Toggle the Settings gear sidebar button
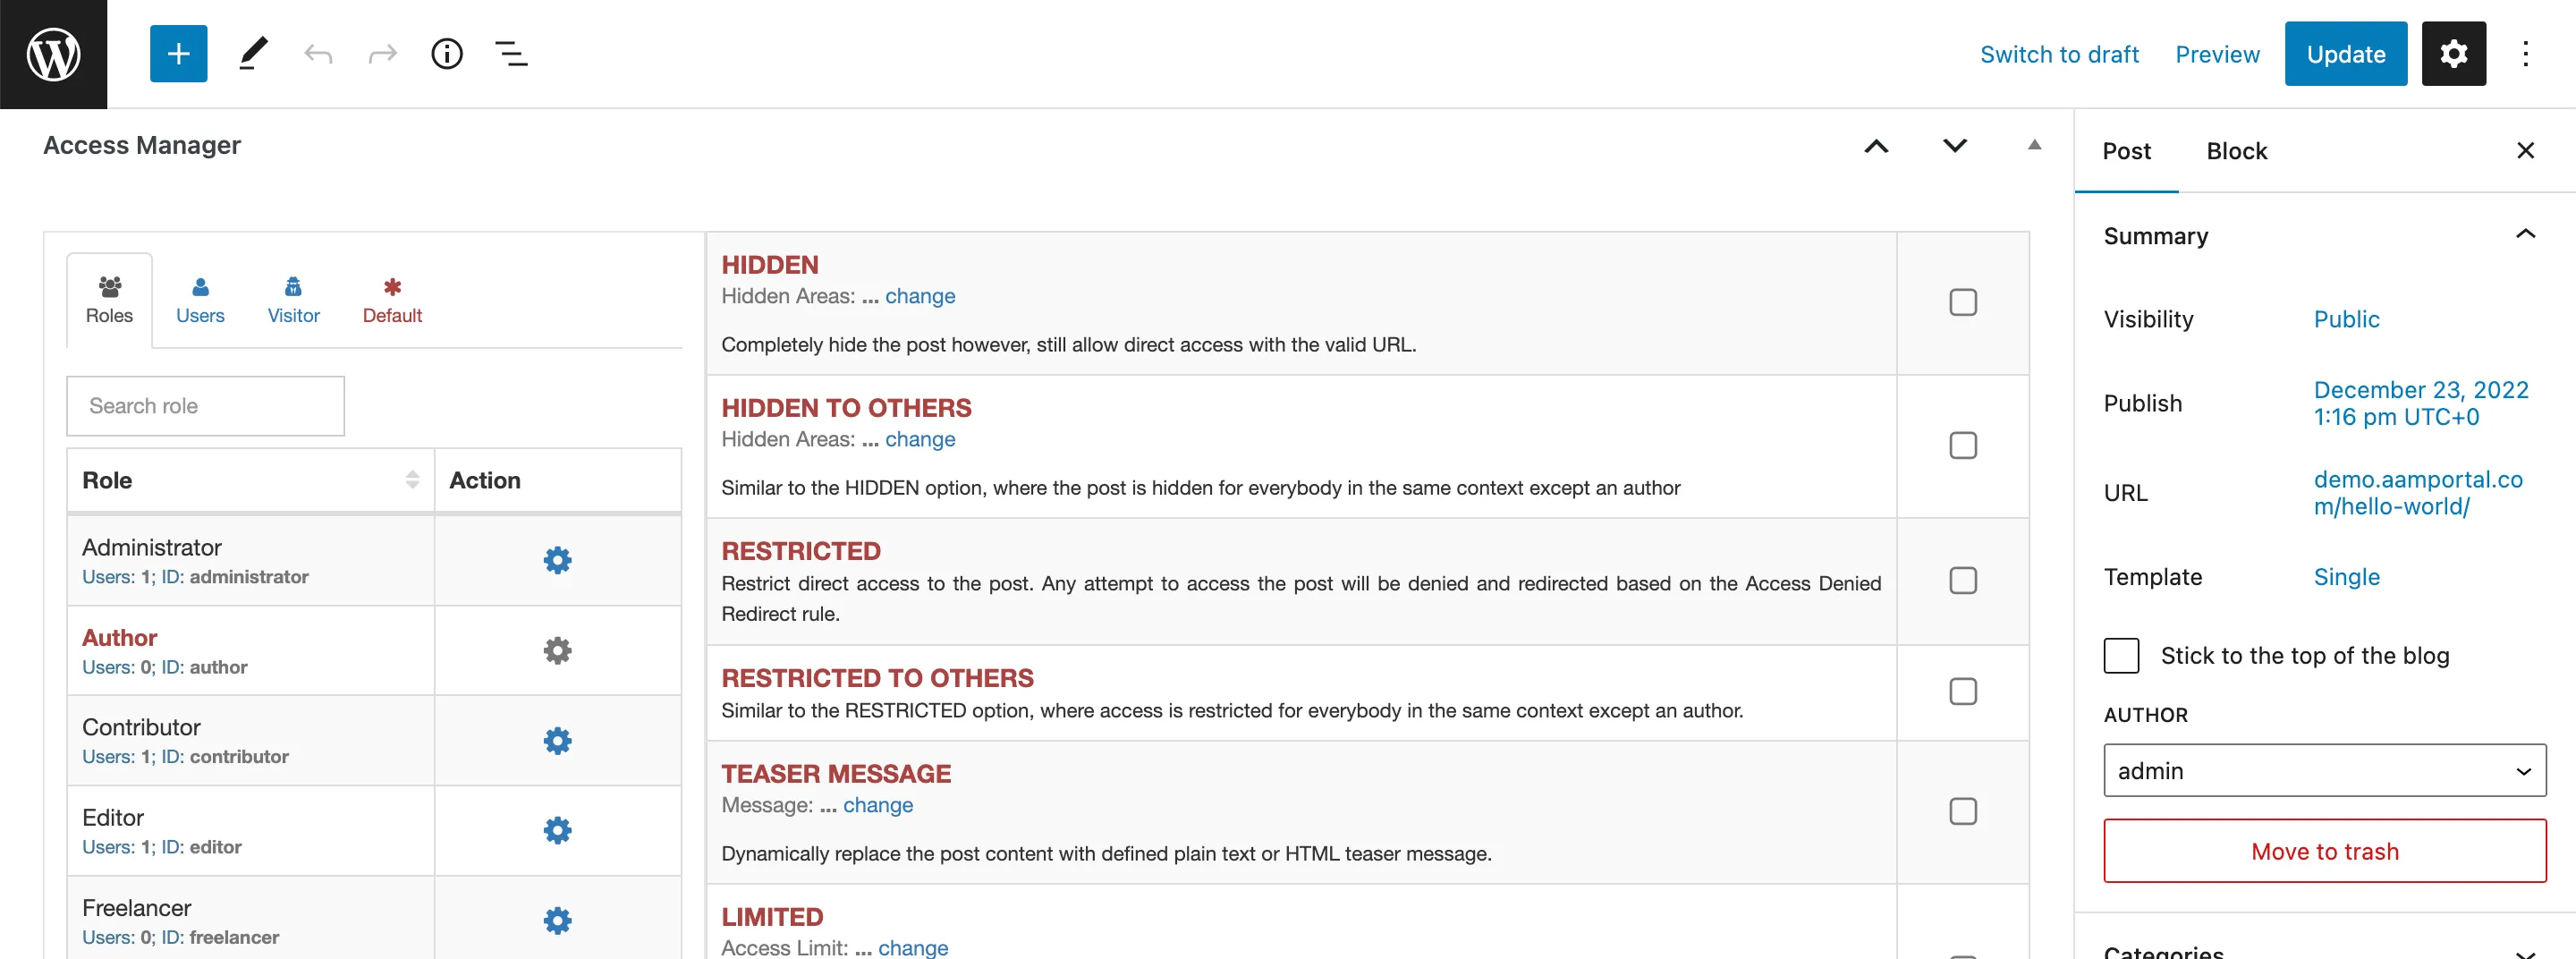This screenshot has height=959, width=2576. (2453, 54)
